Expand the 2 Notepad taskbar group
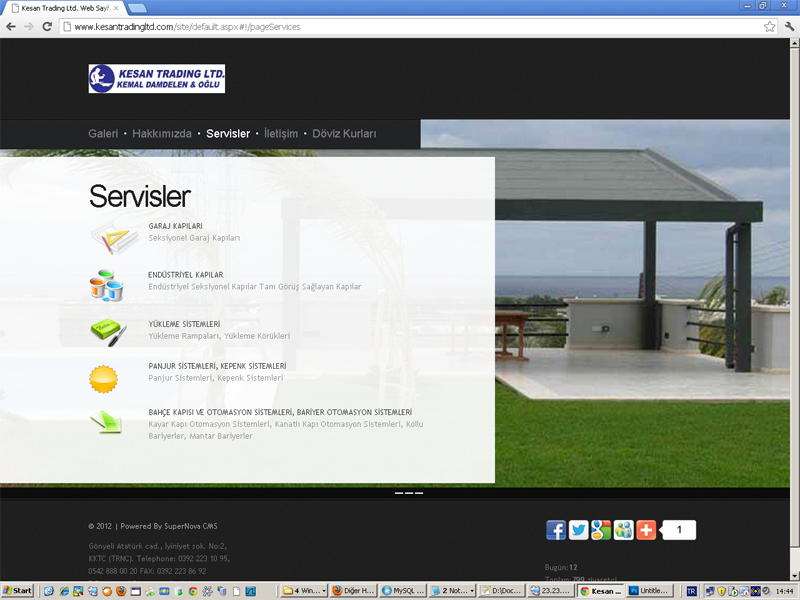Viewport: 800px width, 600px height. pyautogui.click(x=453, y=591)
